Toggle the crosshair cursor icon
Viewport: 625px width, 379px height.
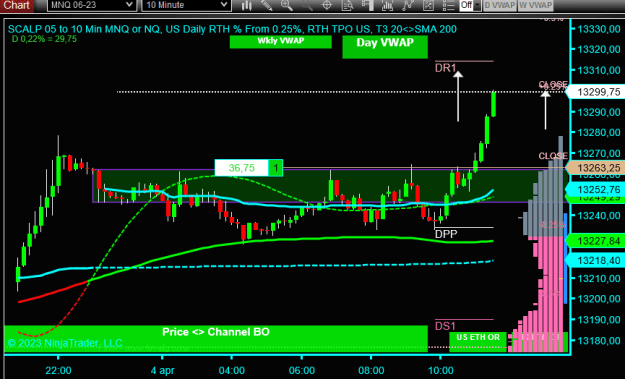[327, 5]
